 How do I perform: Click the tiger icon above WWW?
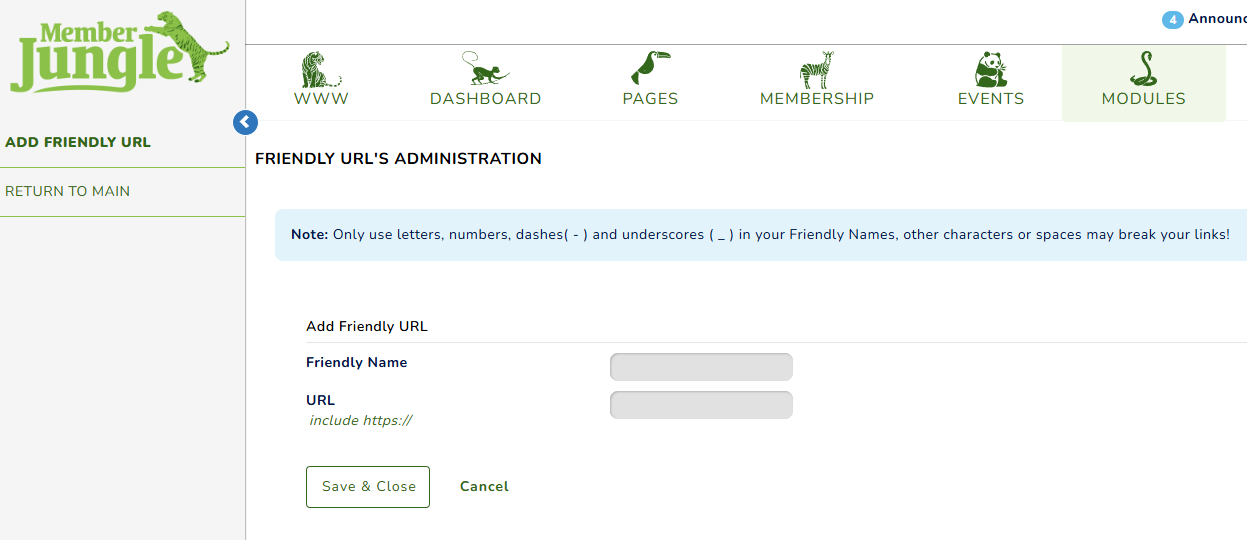click(321, 69)
